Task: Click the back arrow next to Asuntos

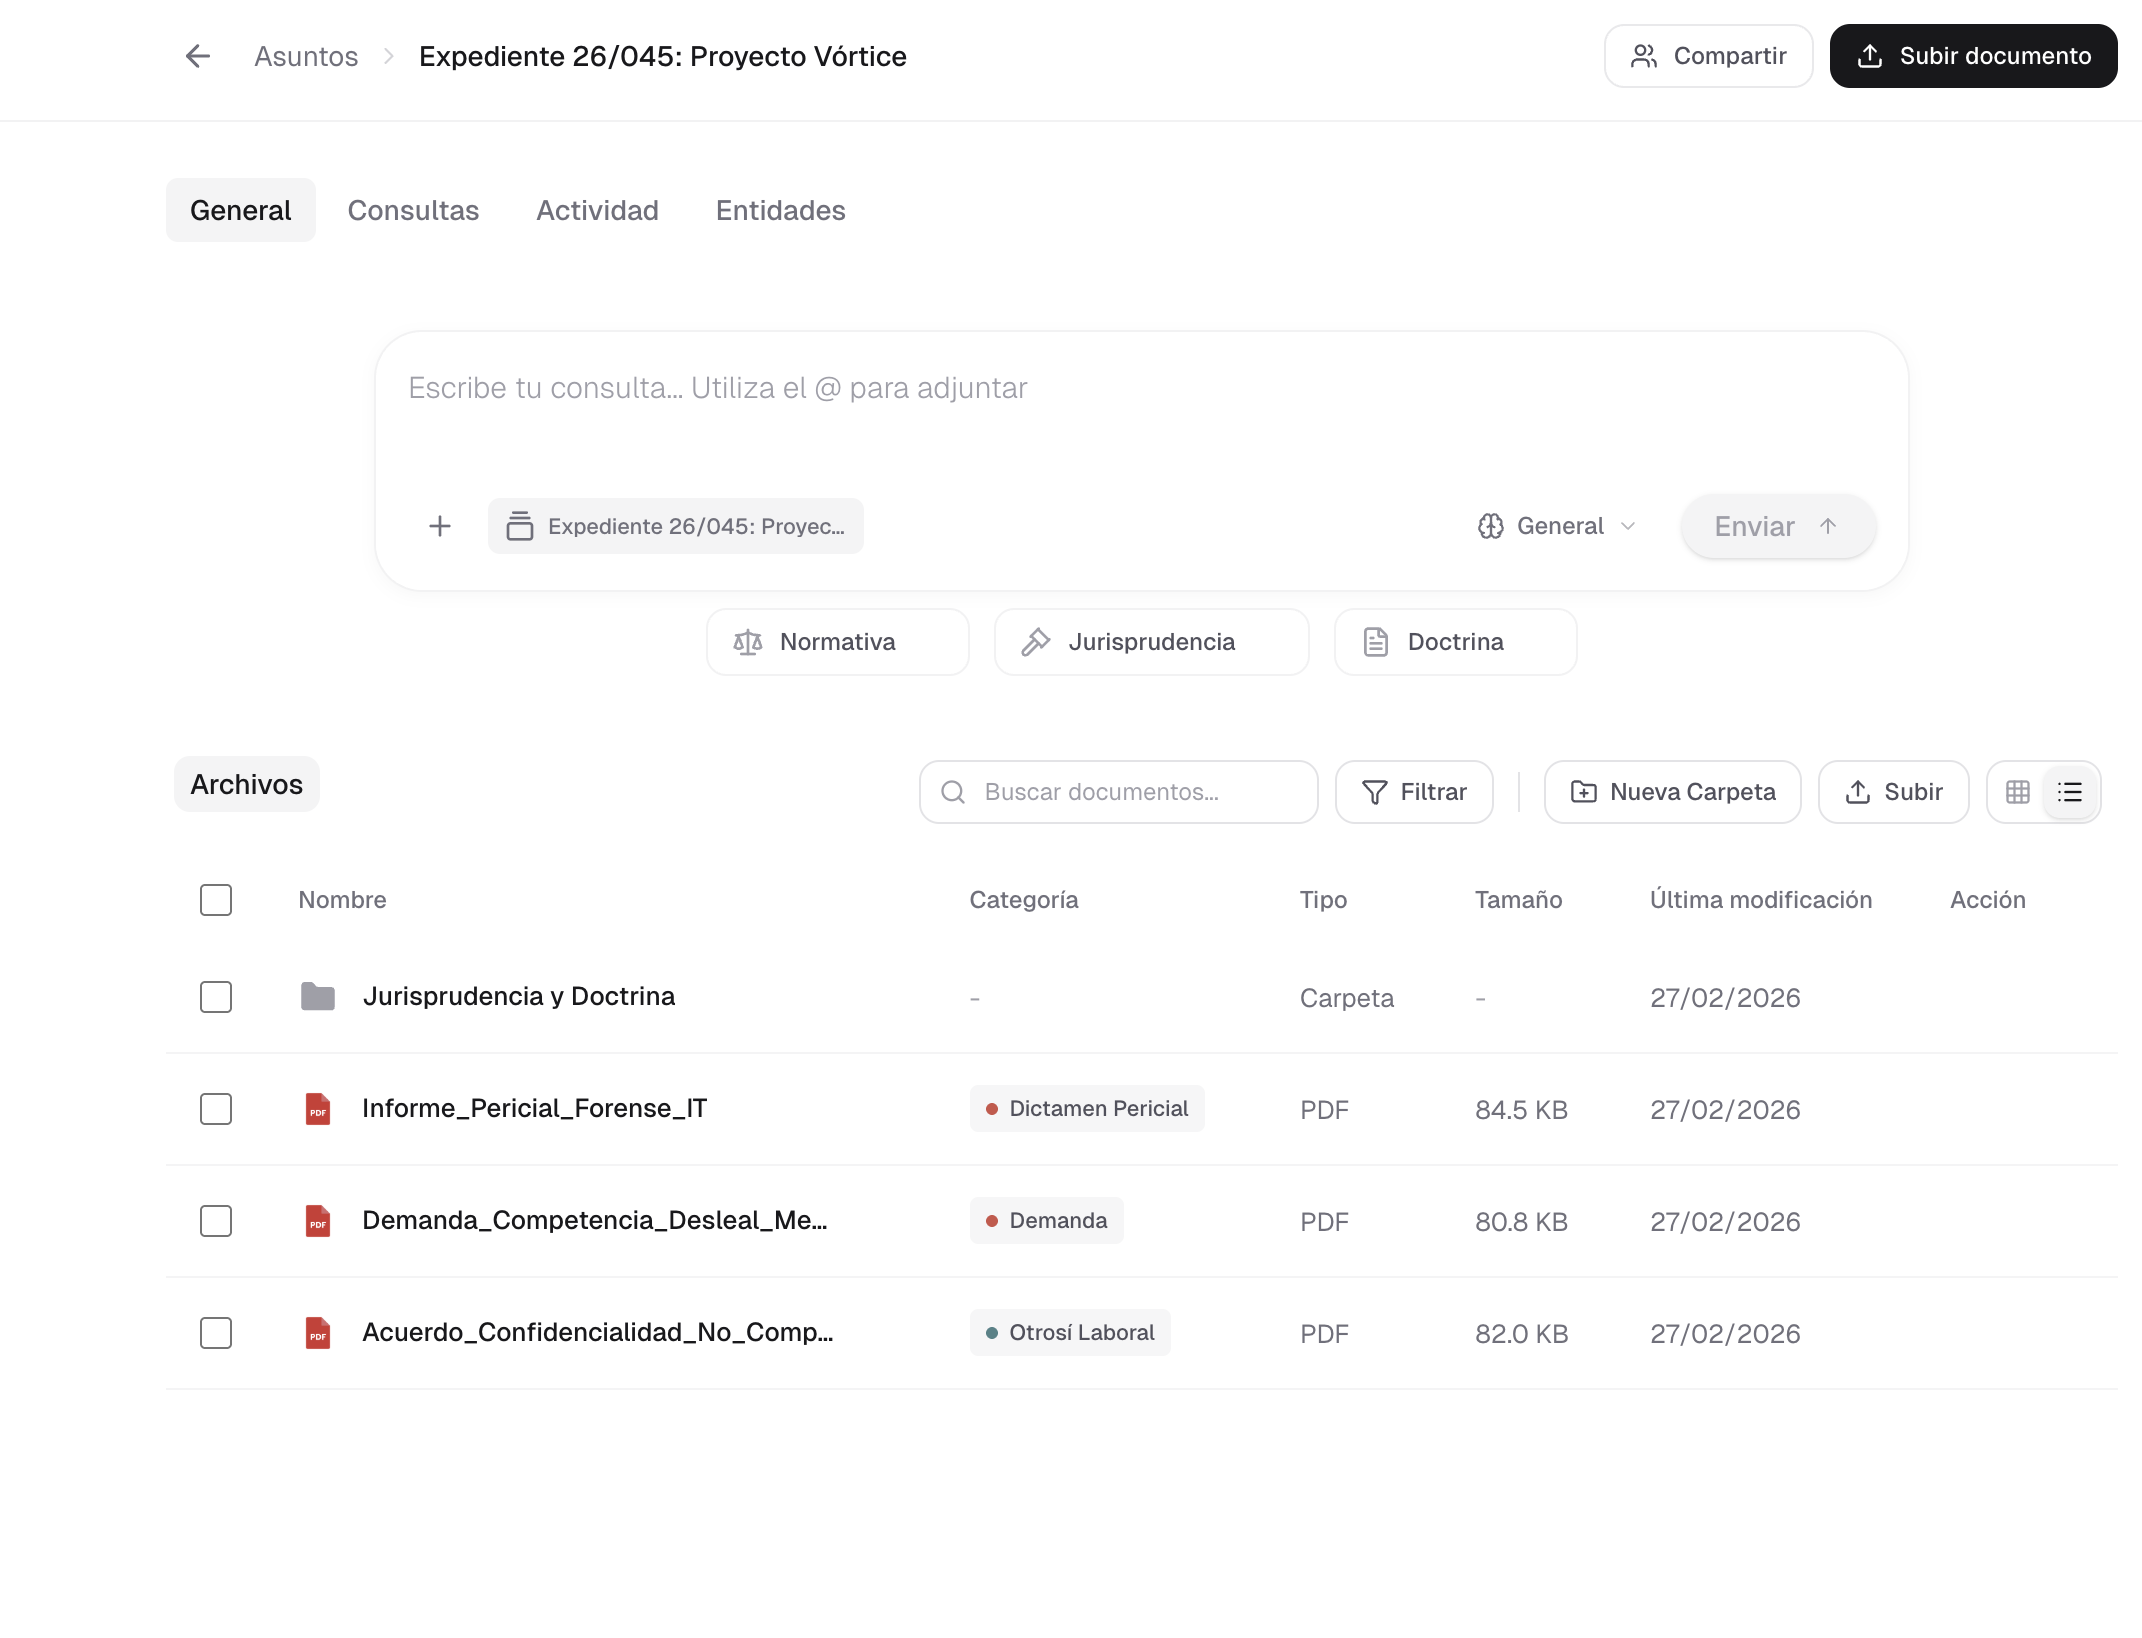Action: pyautogui.click(x=197, y=56)
